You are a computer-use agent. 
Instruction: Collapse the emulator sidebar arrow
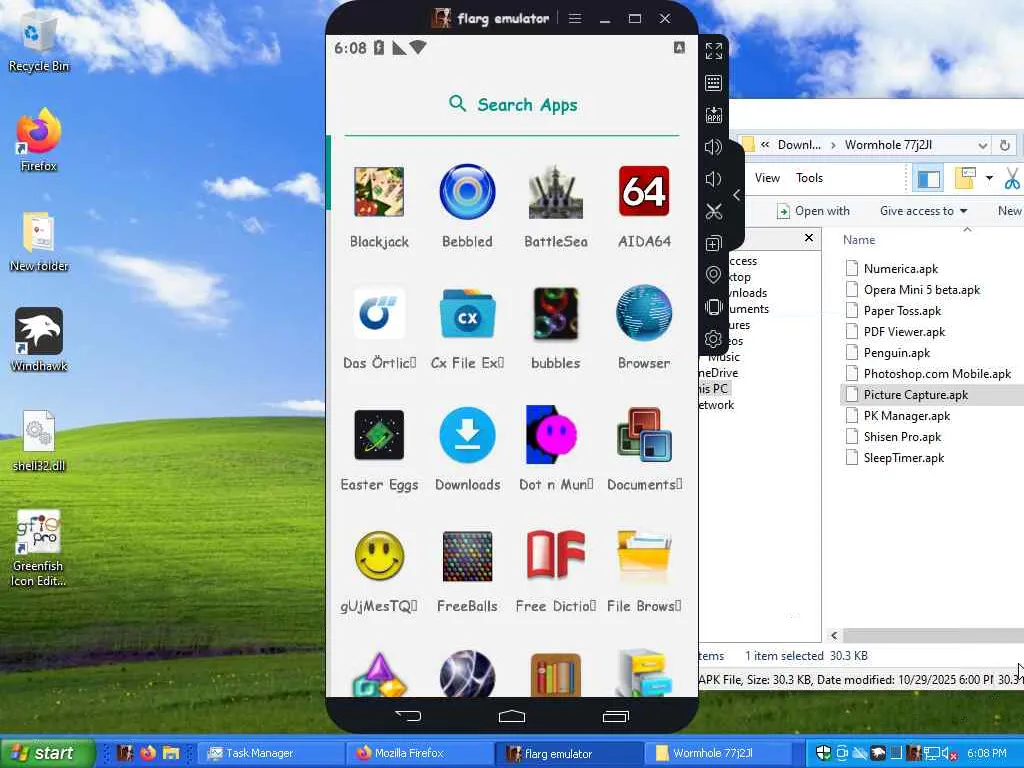click(737, 195)
